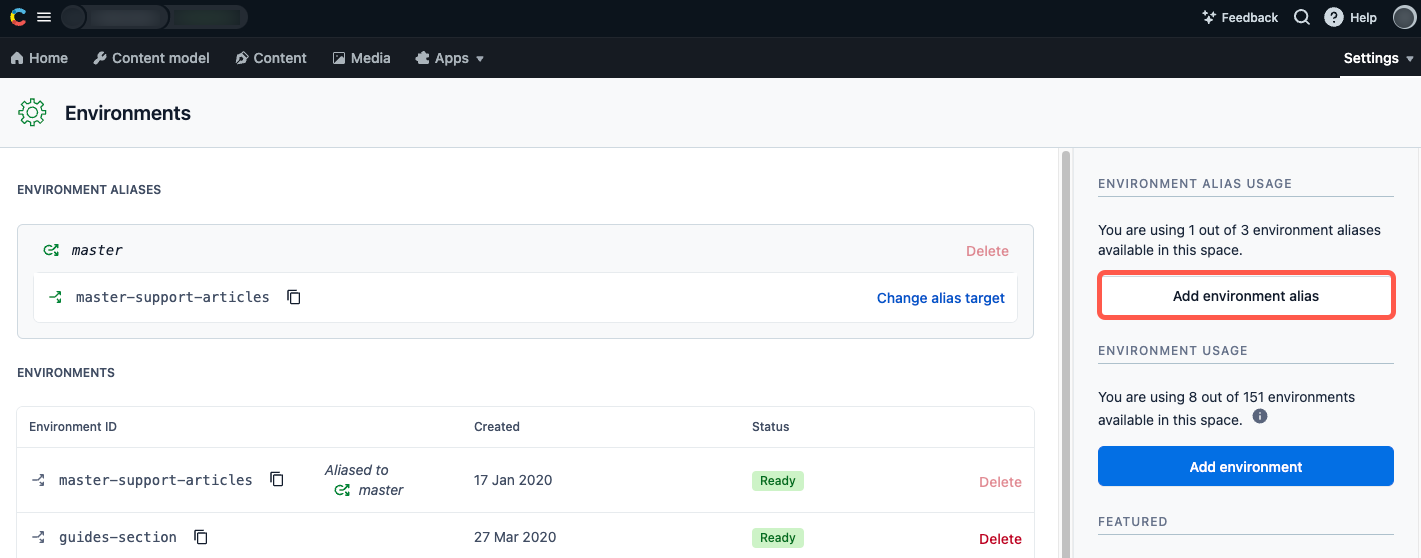Click the Created column header
This screenshot has height=558, width=1421.
(497, 427)
